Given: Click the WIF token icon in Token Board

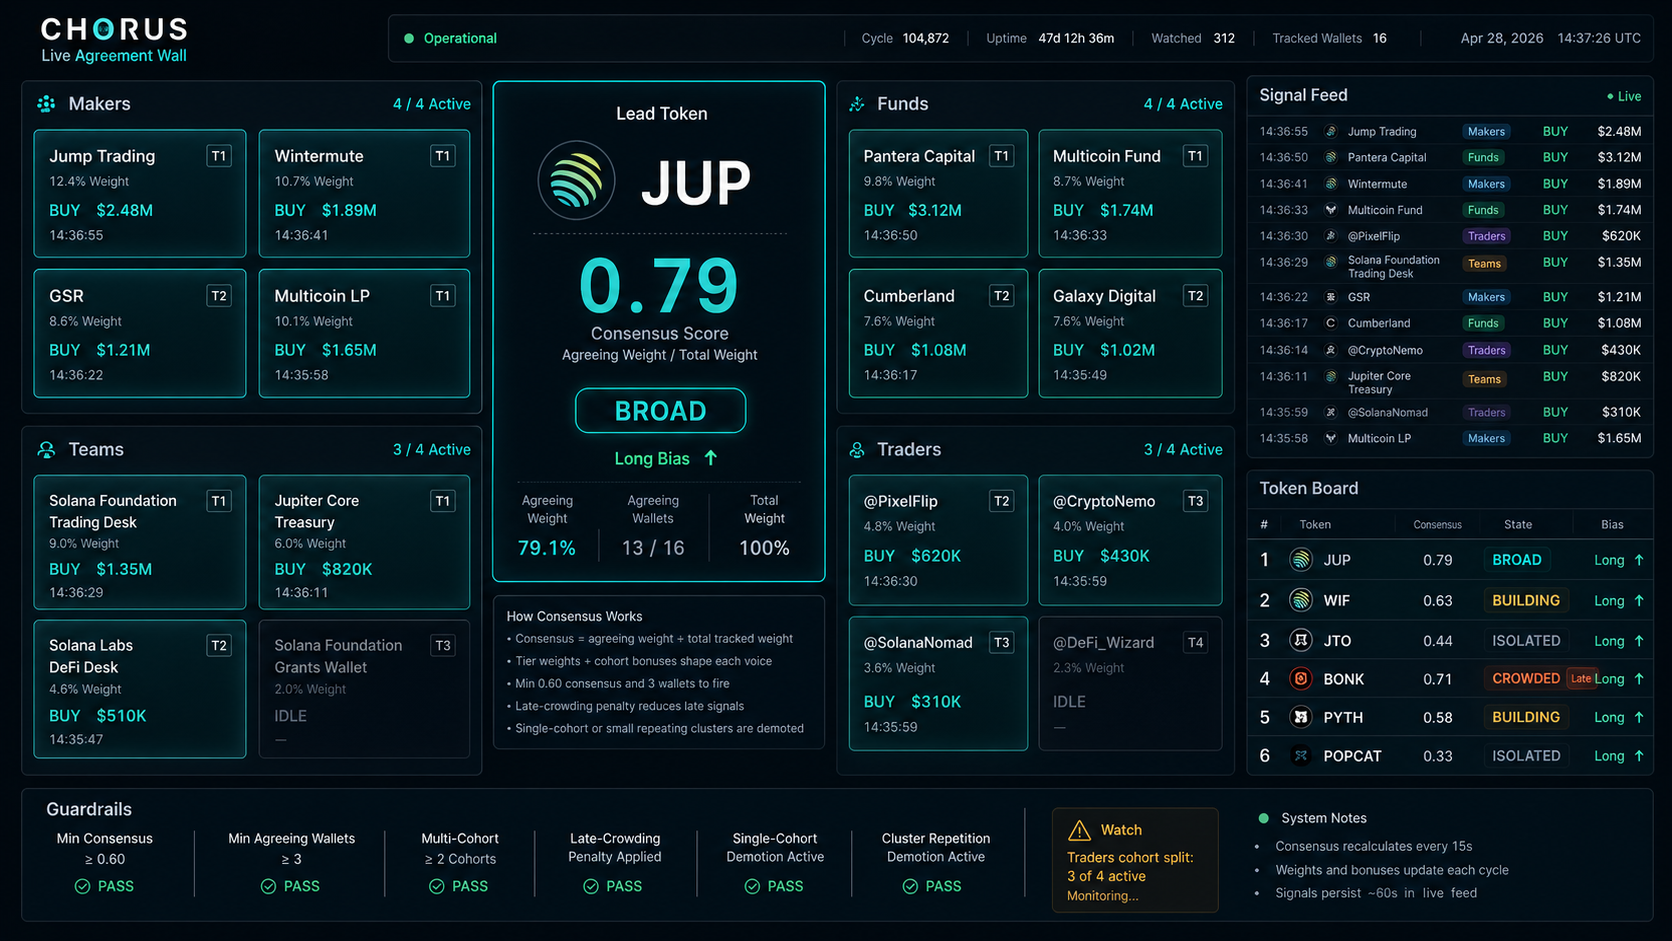Looking at the screenshot, I should coord(1301,600).
